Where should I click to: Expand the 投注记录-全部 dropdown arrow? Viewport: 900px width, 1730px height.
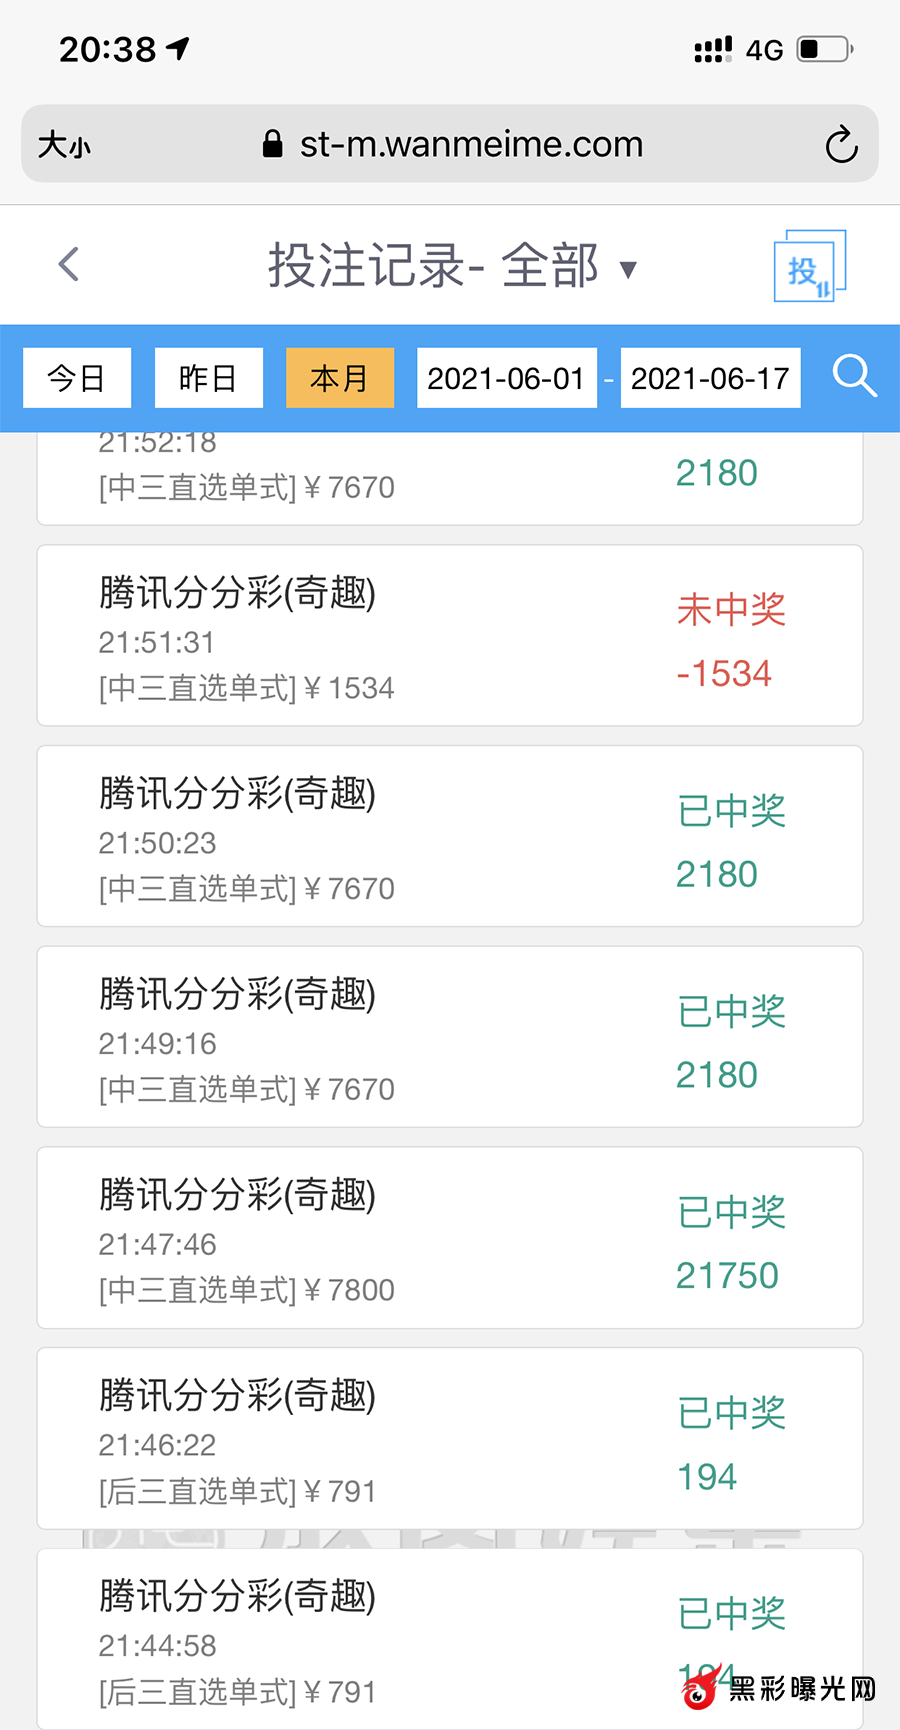tap(628, 268)
